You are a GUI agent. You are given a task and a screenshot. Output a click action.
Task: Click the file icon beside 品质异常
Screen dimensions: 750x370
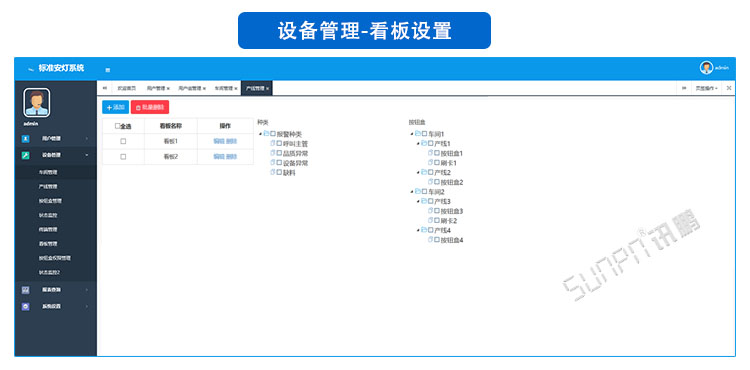(x=273, y=153)
